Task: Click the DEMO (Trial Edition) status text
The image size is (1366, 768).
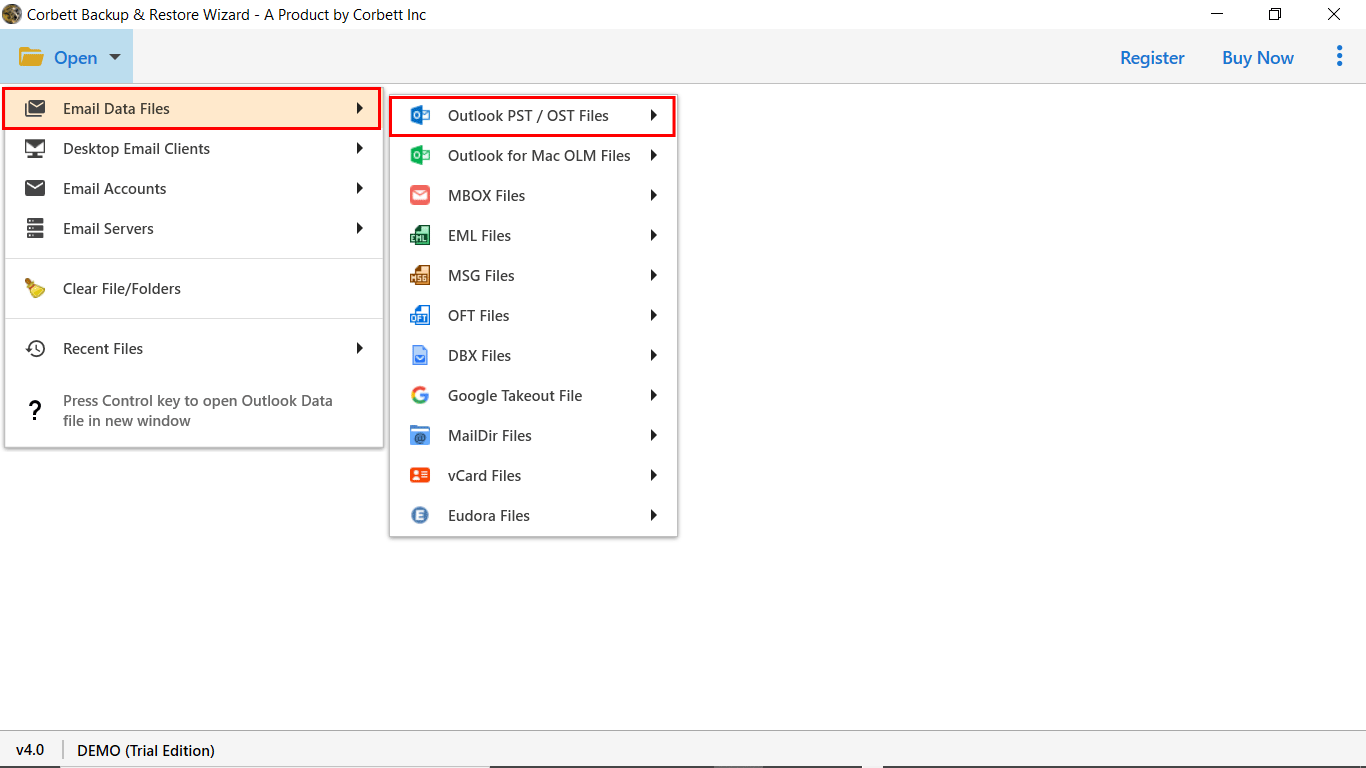Action: pos(146,750)
